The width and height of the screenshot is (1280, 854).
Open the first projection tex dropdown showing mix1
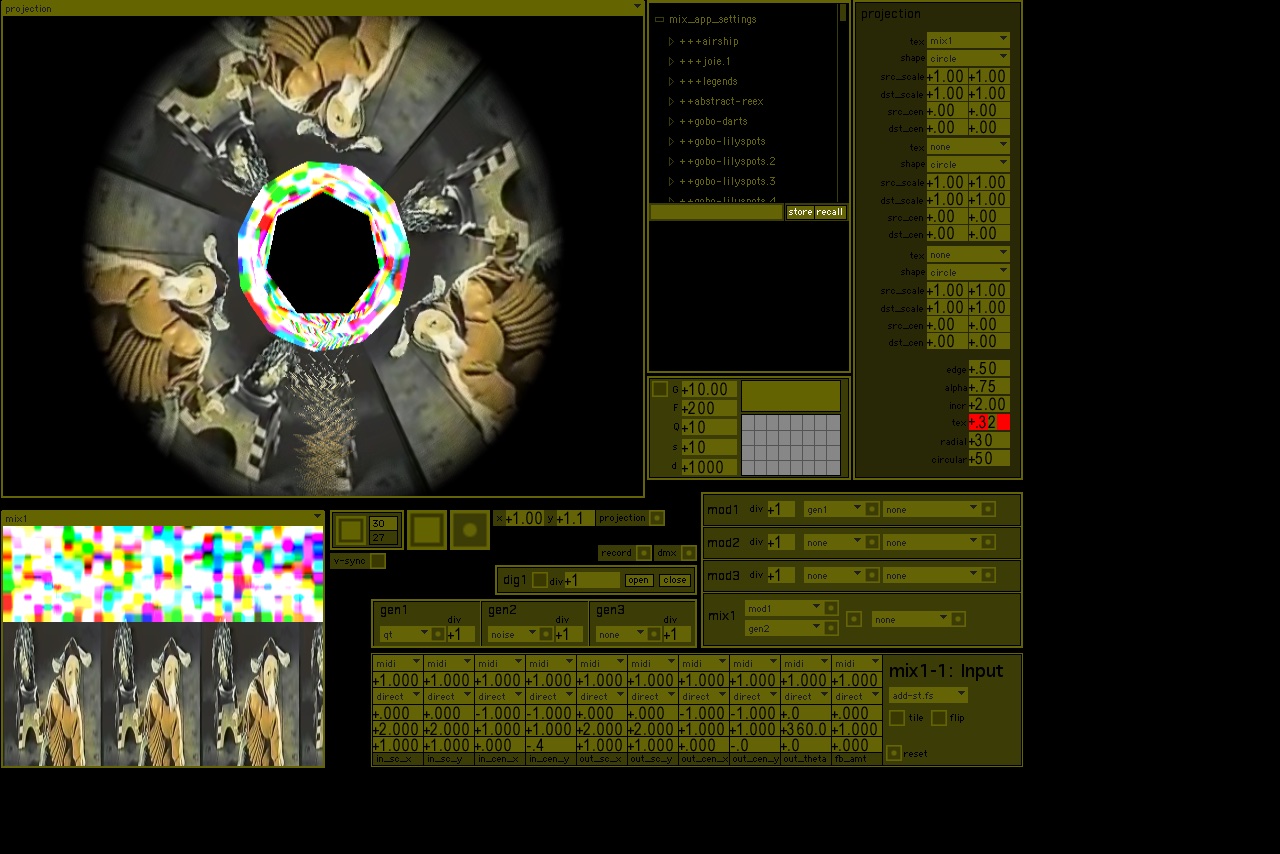[967, 41]
